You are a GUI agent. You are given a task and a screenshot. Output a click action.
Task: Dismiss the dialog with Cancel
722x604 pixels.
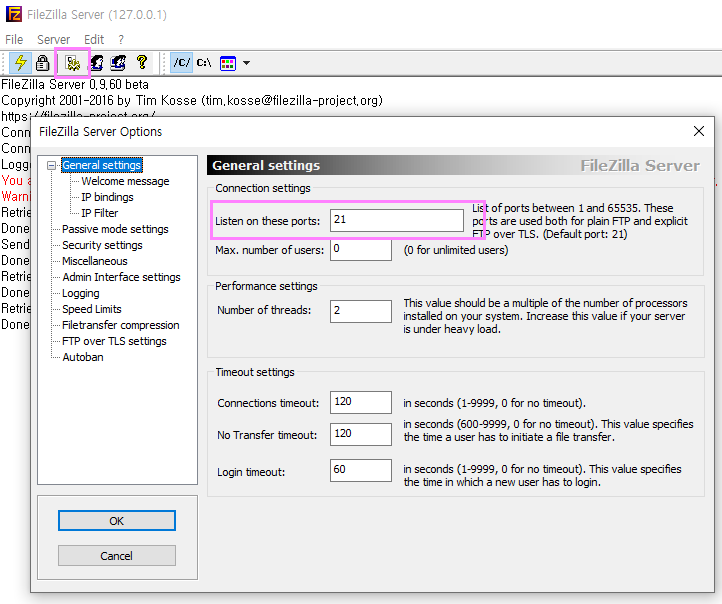[x=116, y=556]
